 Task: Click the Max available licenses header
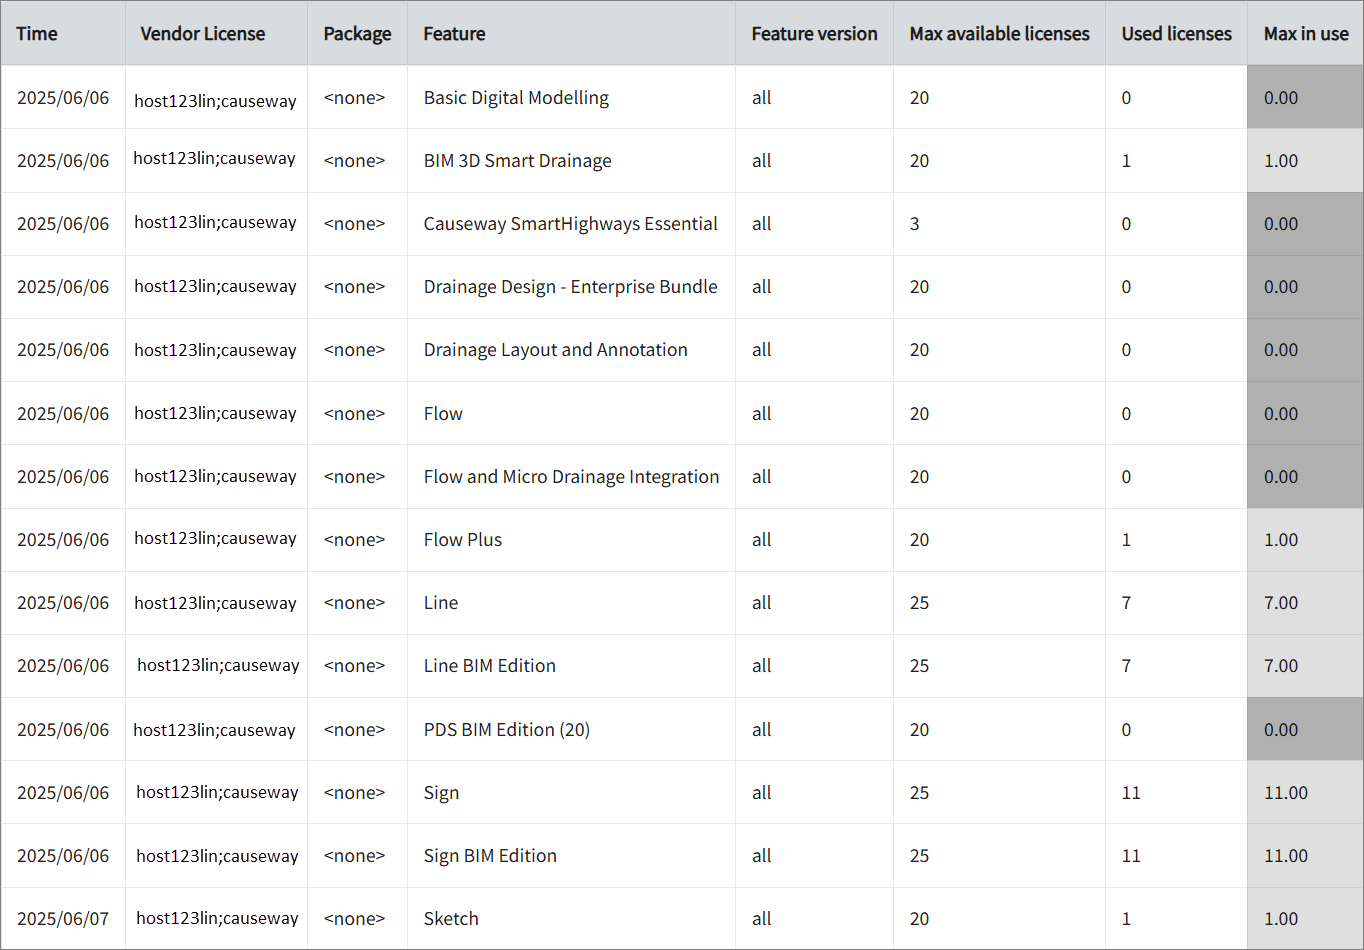(x=999, y=33)
